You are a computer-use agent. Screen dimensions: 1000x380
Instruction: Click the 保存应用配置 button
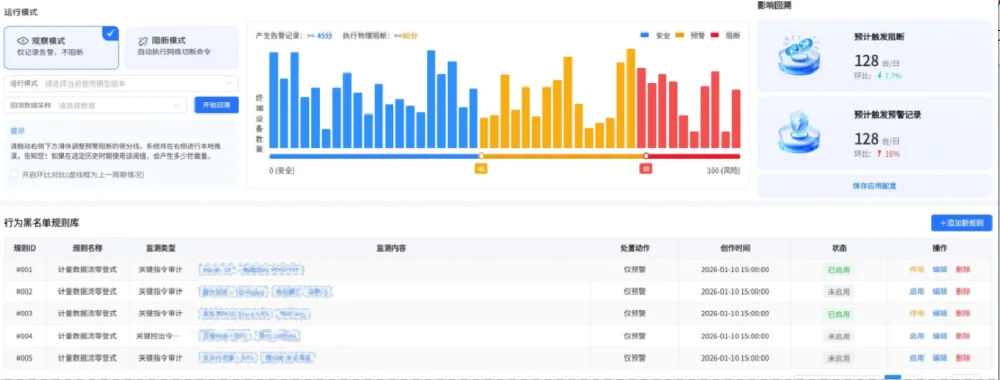(x=874, y=186)
